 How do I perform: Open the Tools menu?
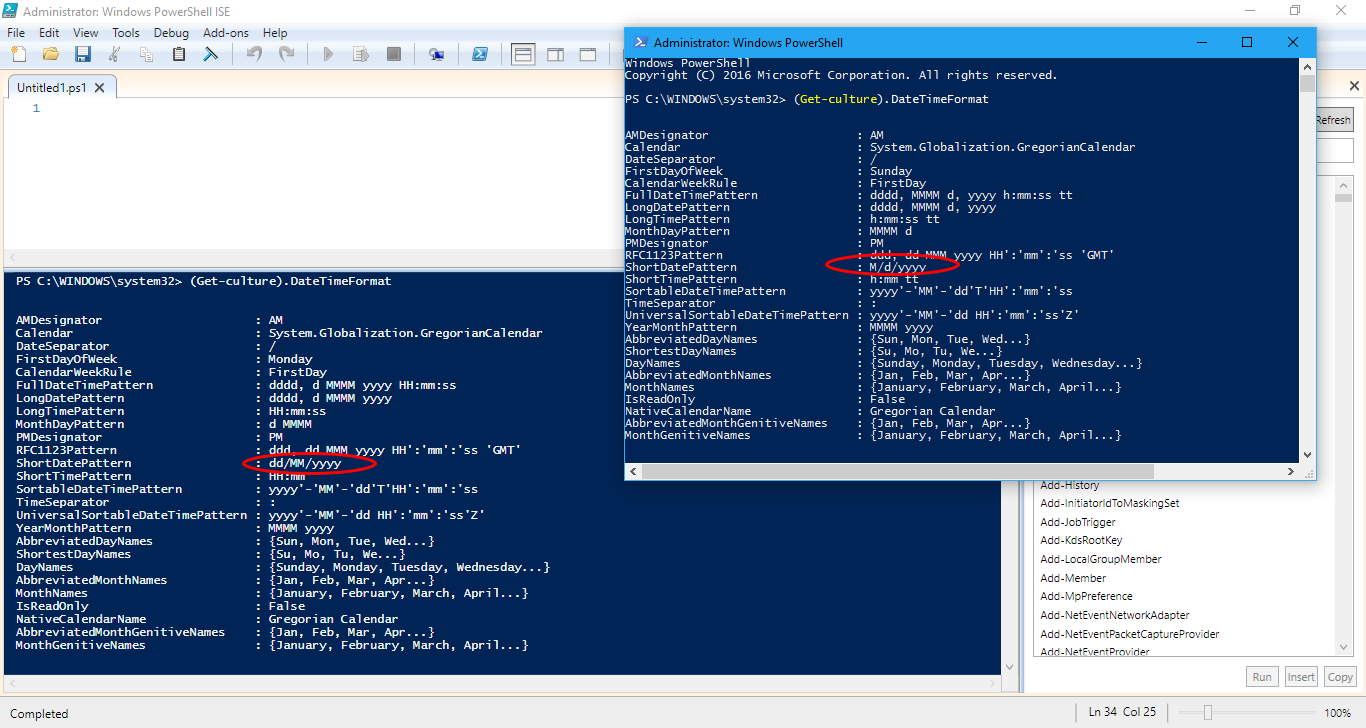point(126,33)
